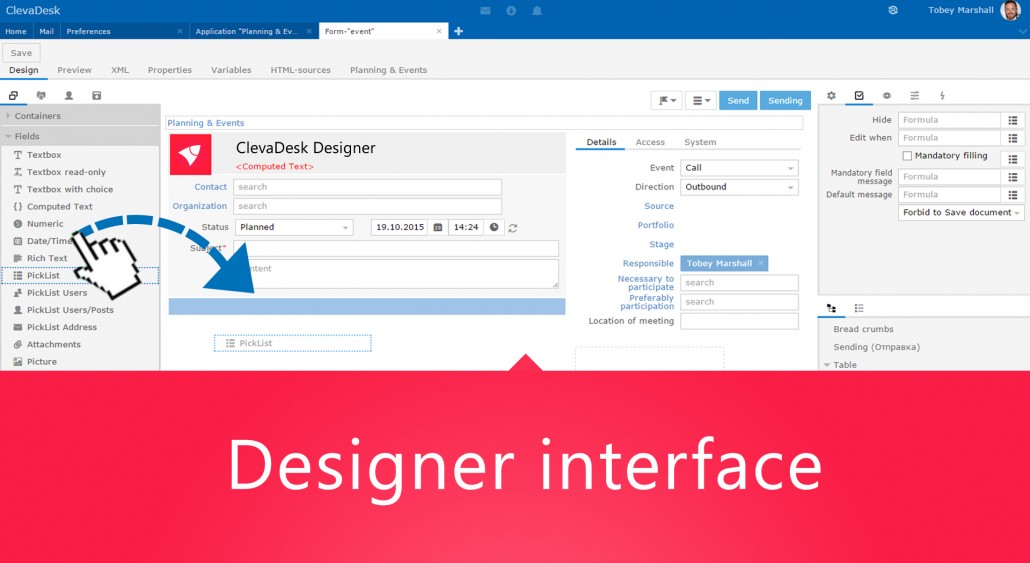Open the Event dropdown showing Call

(740, 168)
